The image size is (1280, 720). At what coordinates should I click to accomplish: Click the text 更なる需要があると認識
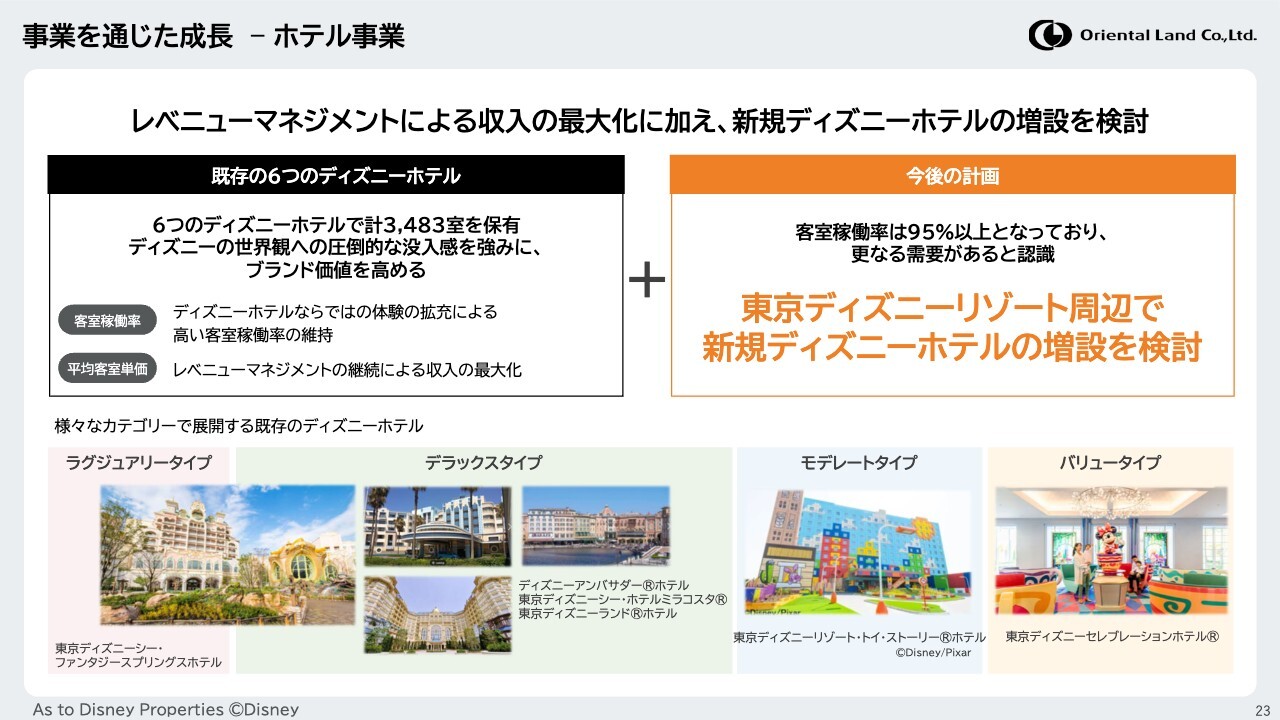pos(952,254)
